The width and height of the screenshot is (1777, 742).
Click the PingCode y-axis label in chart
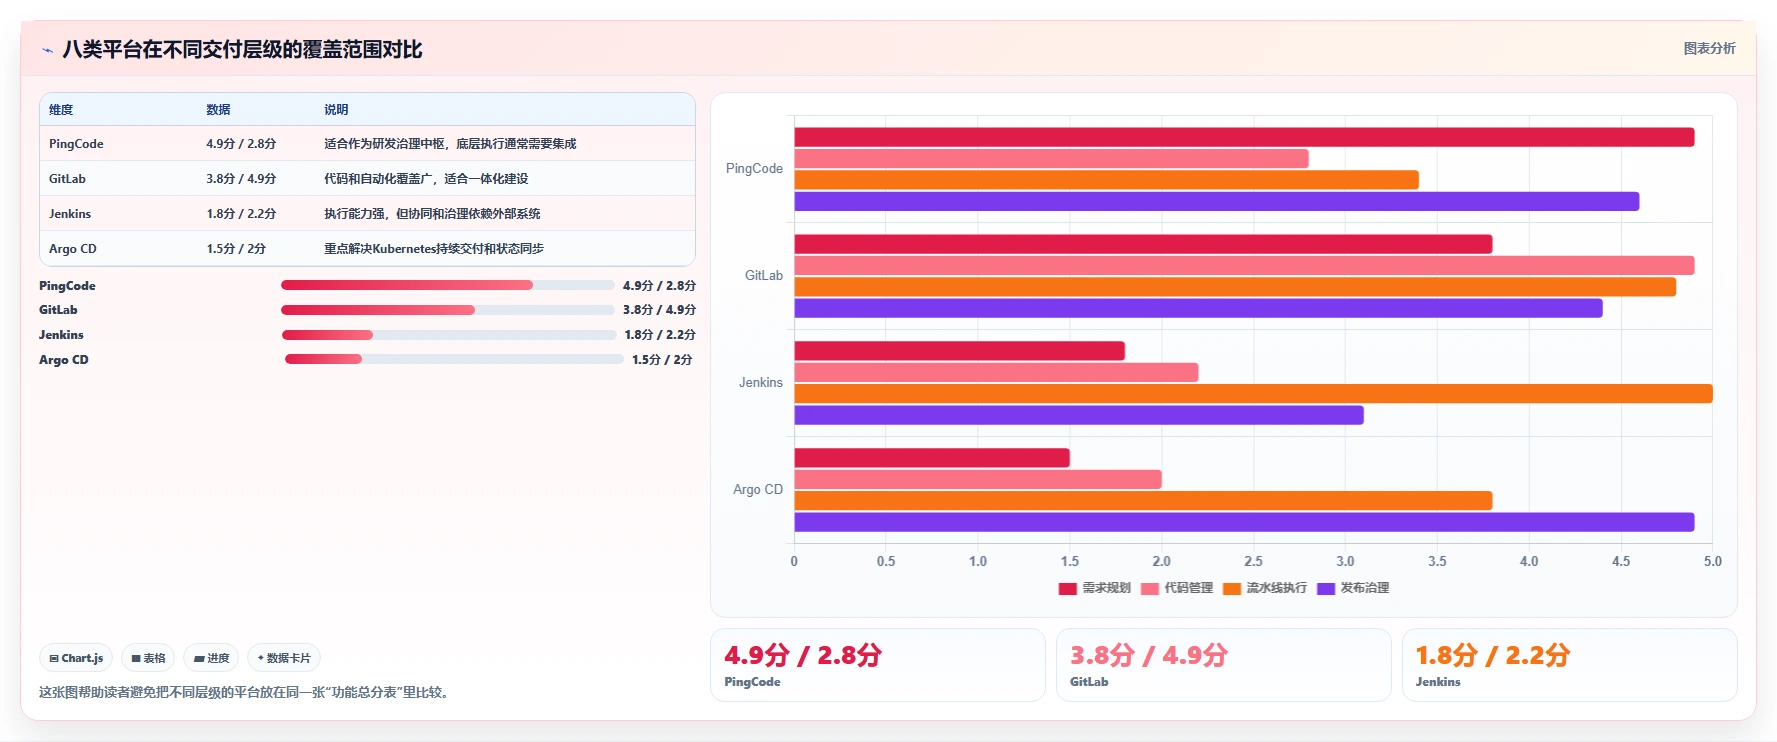[x=754, y=169]
